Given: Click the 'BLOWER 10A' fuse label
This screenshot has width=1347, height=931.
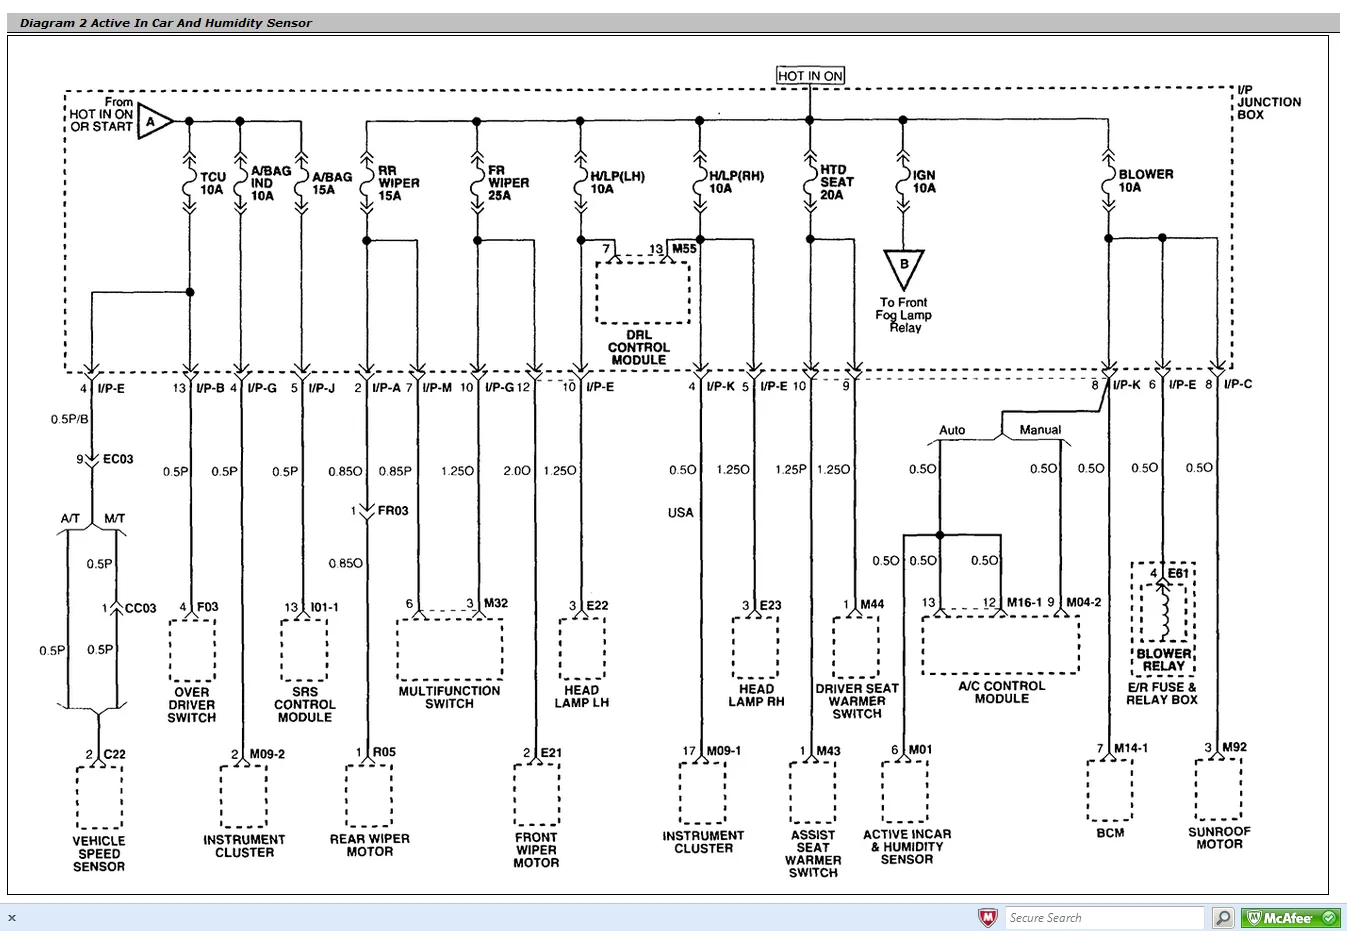Looking at the screenshot, I should point(1146,180).
